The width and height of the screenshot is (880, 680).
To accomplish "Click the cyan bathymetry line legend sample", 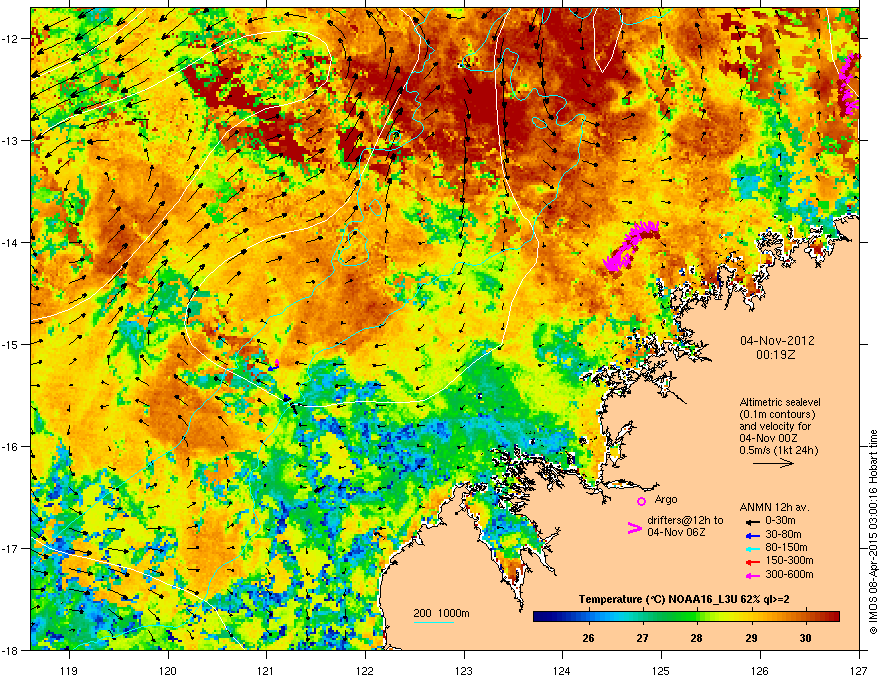I will (x=433, y=622).
